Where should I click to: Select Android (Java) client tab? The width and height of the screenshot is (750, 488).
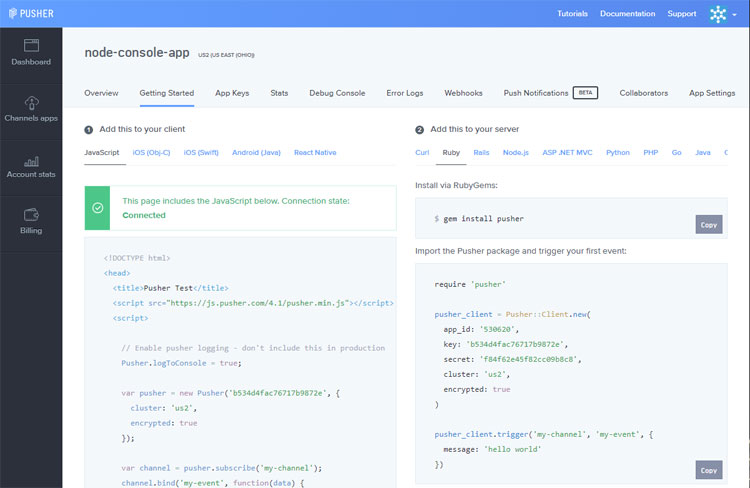[x=256, y=153]
